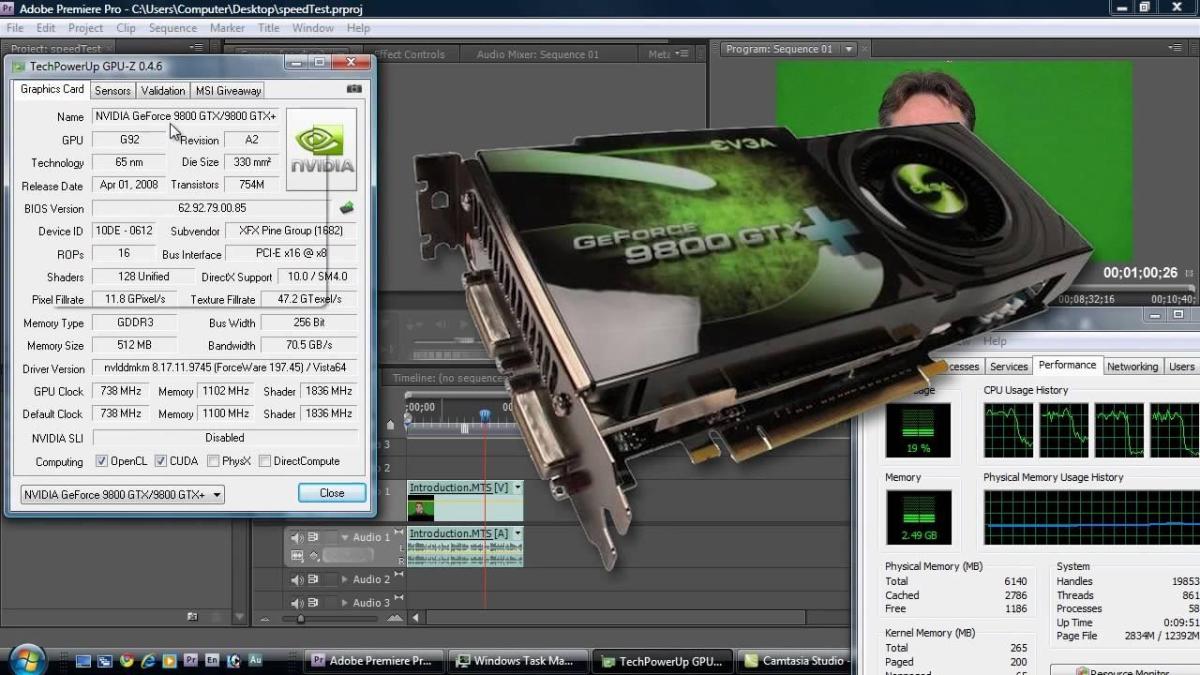Expand the Audio 2 track triangle
The image size is (1200, 675).
(345, 579)
